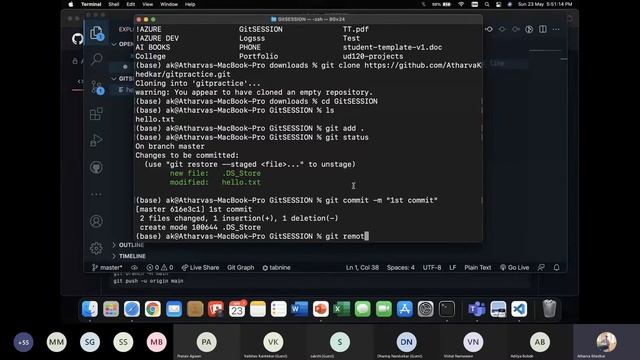Open Launchpad from the Dock
Screen dimensions: 640x360
(111, 309)
